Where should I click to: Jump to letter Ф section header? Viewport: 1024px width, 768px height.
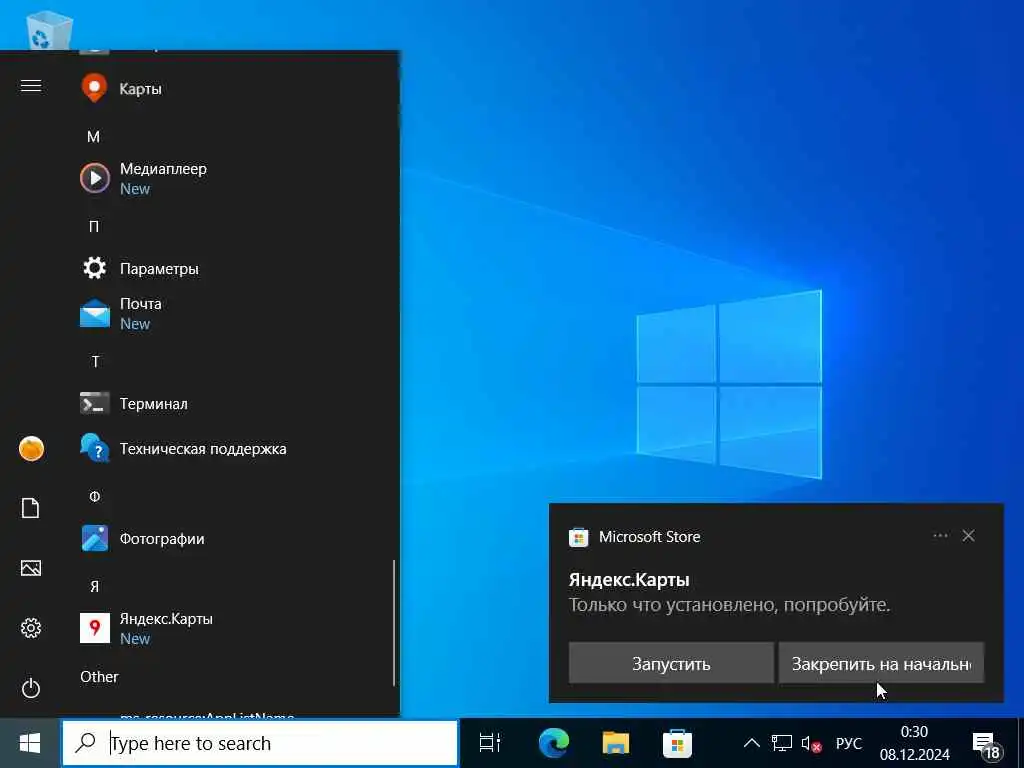95,497
